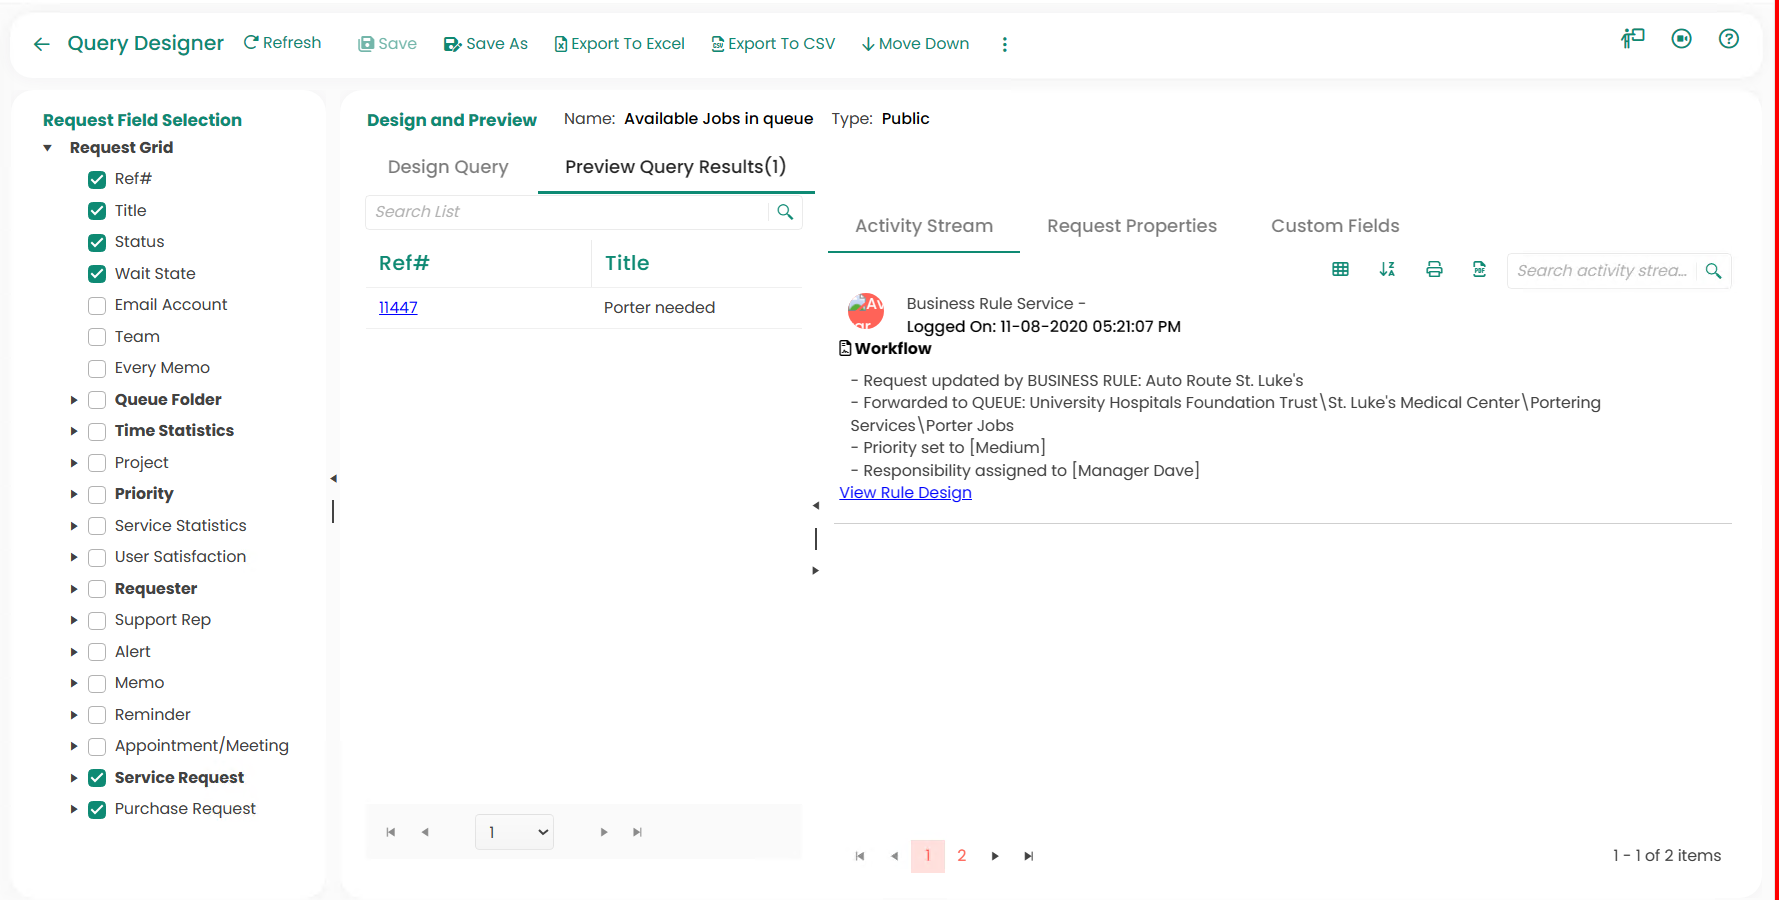The width and height of the screenshot is (1779, 900).
Task: Open request 11447 link
Action: [x=398, y=308]
